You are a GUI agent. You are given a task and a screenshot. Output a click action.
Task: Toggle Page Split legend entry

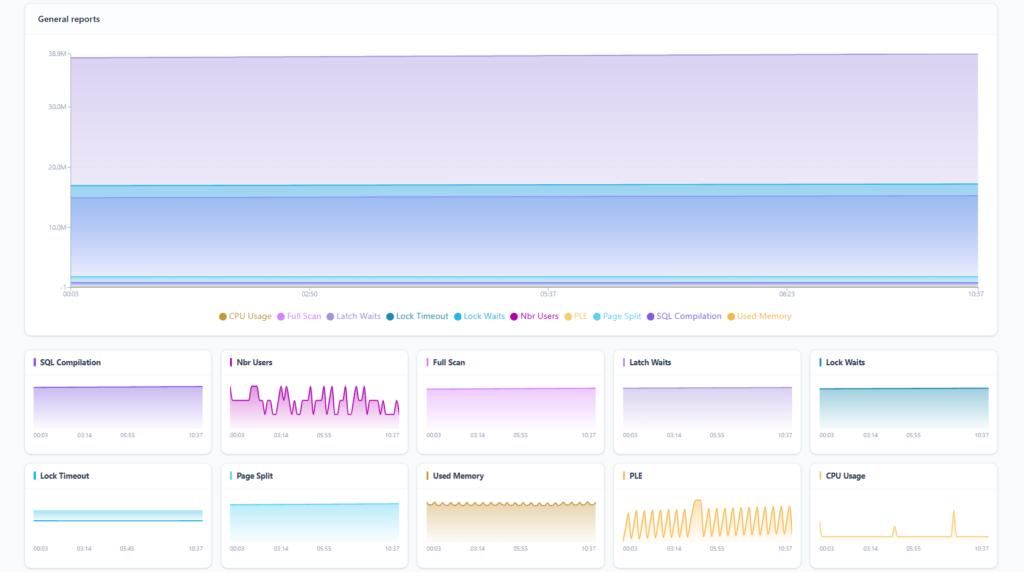coord(620,316)
